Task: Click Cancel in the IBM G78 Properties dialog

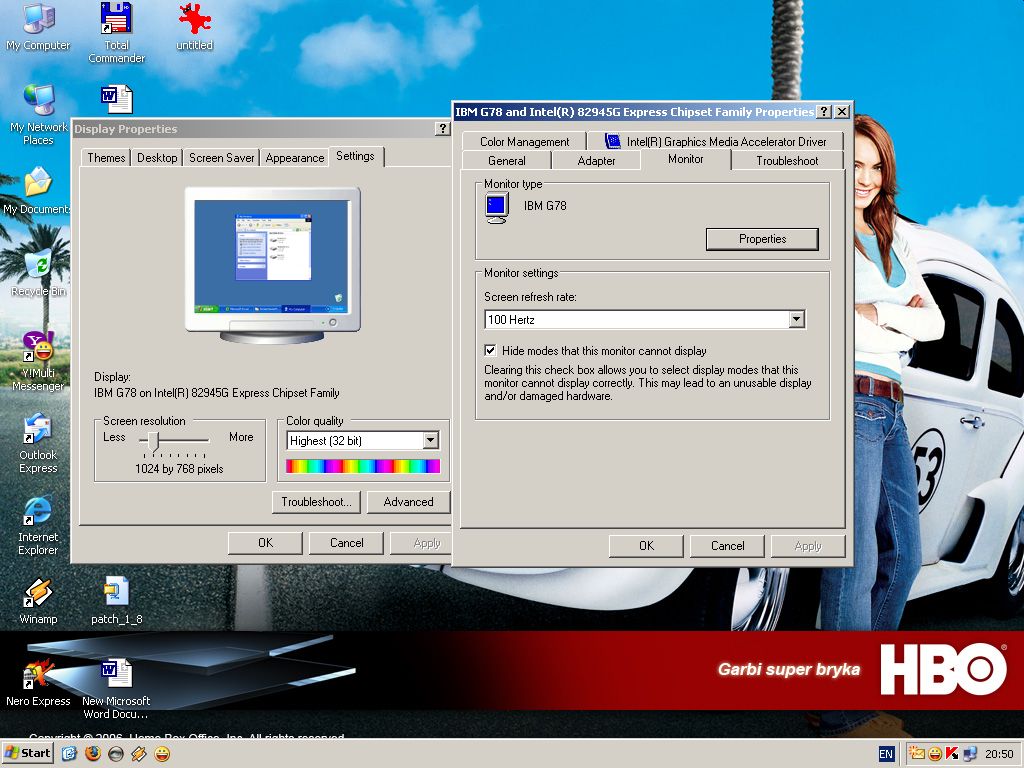Action: pos(728,546)
